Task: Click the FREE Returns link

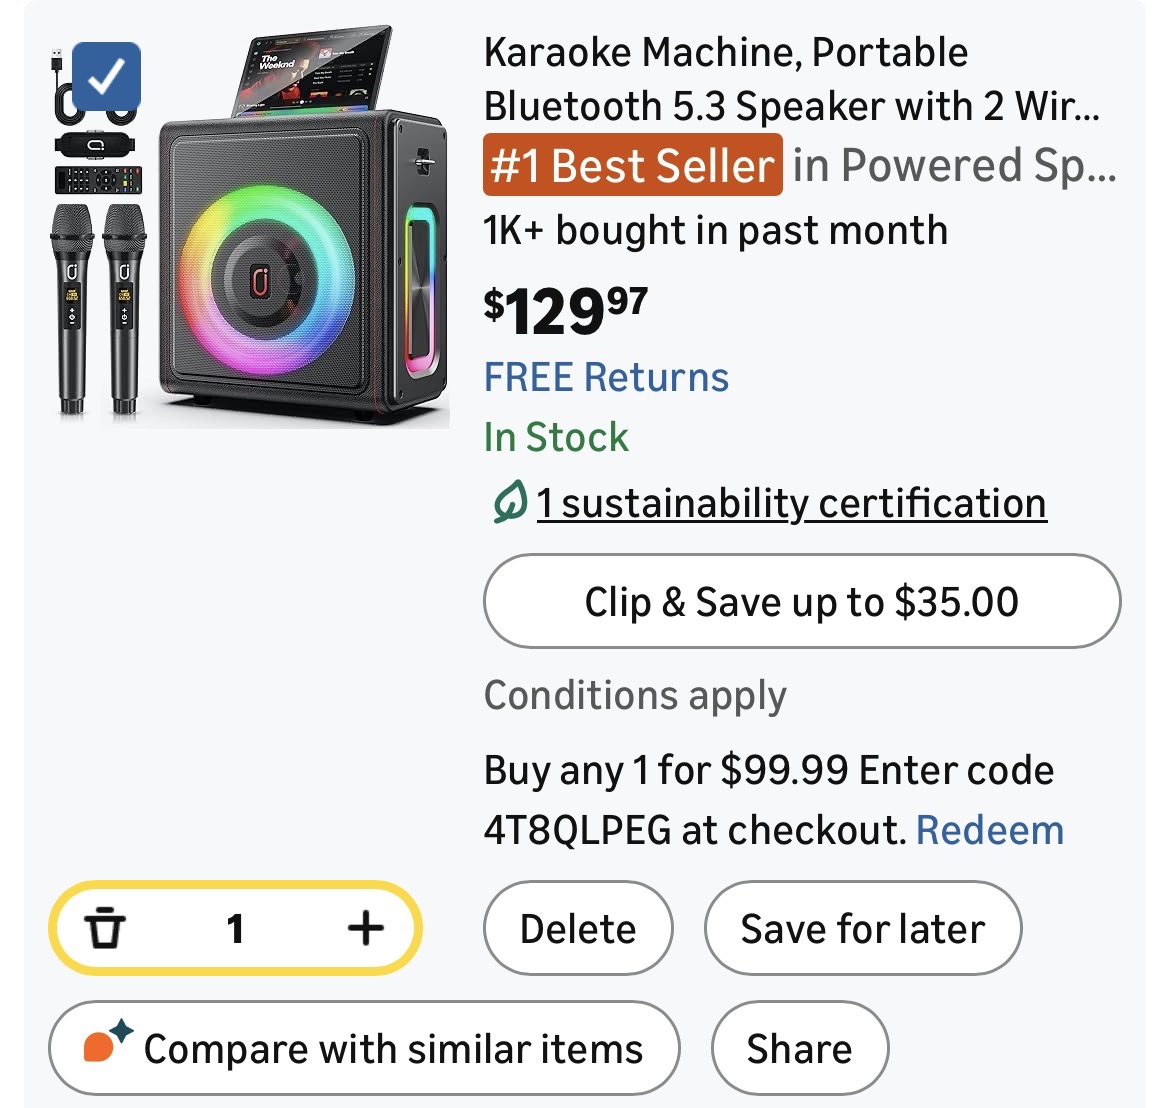Action: click(x=606, y=378)
